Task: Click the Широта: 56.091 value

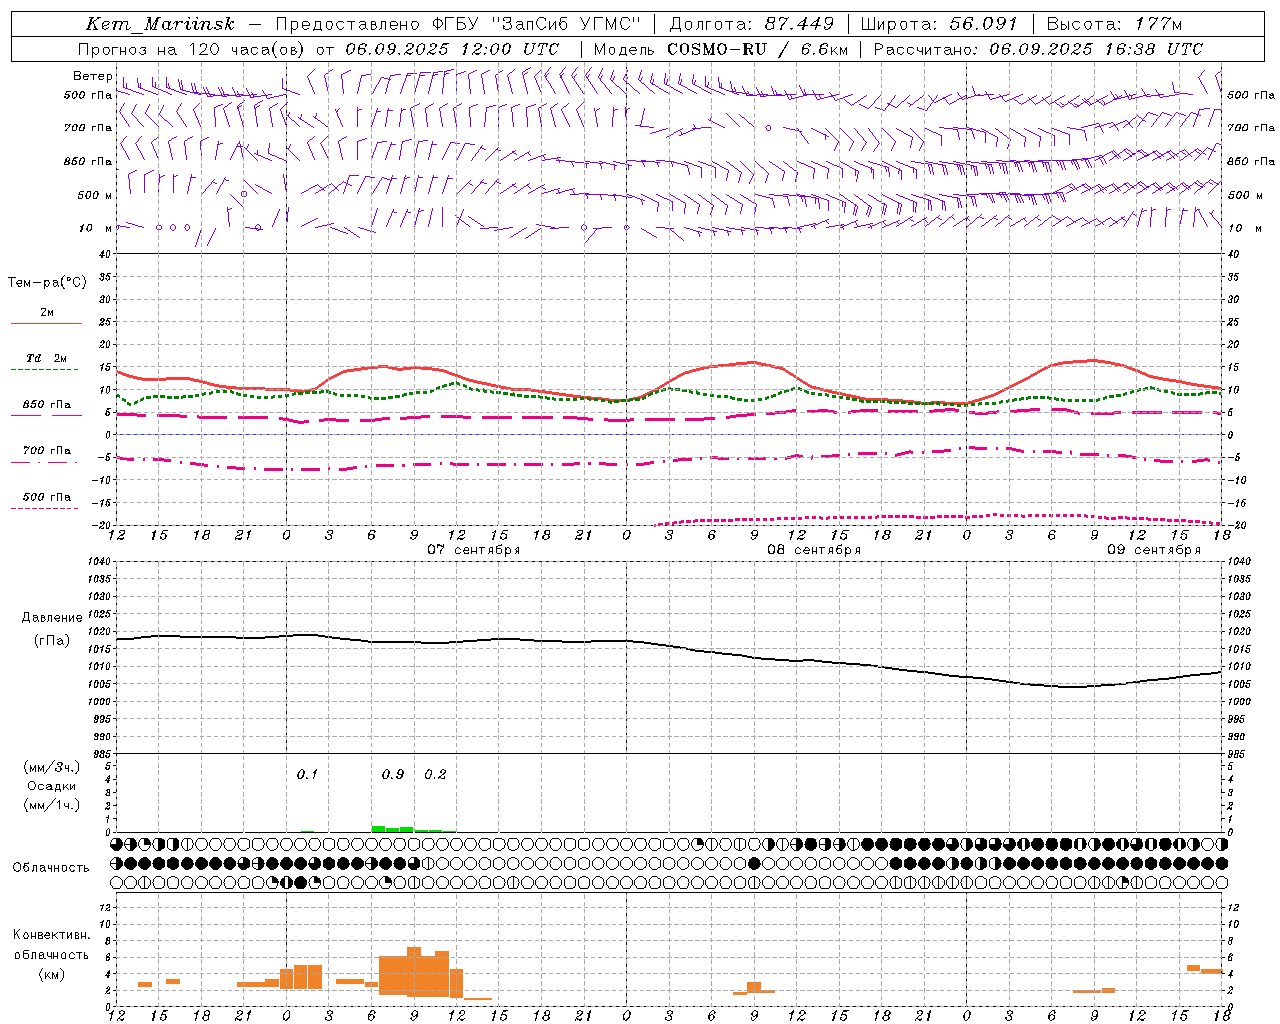Action: pyautogui.click(x=938, y=24)
